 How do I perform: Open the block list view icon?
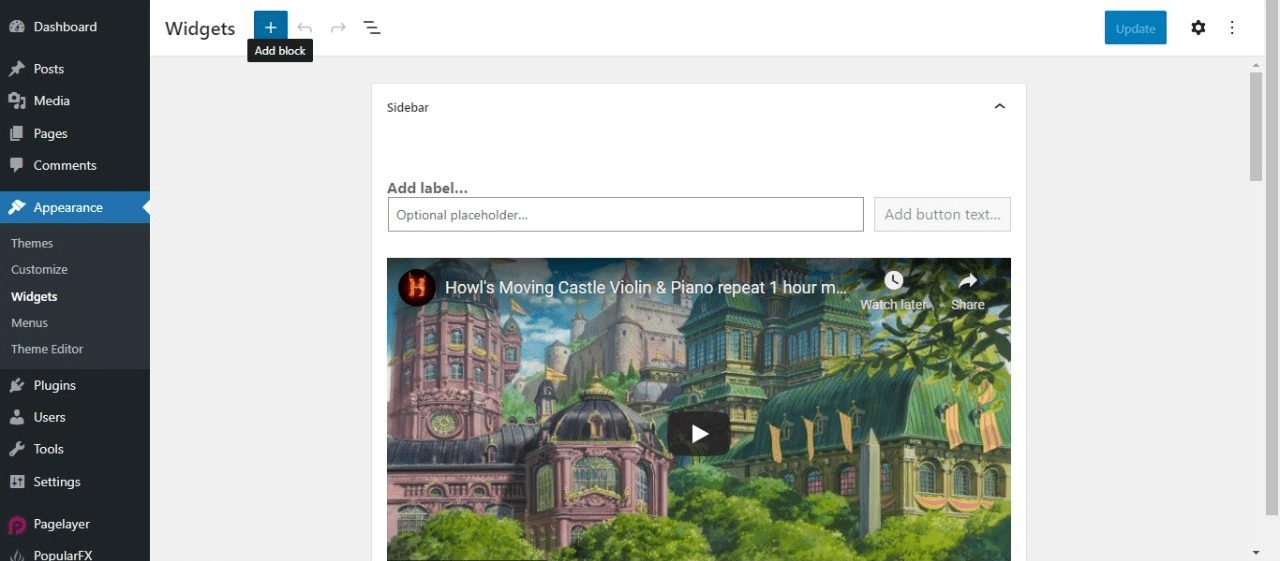tap(372, 28)
